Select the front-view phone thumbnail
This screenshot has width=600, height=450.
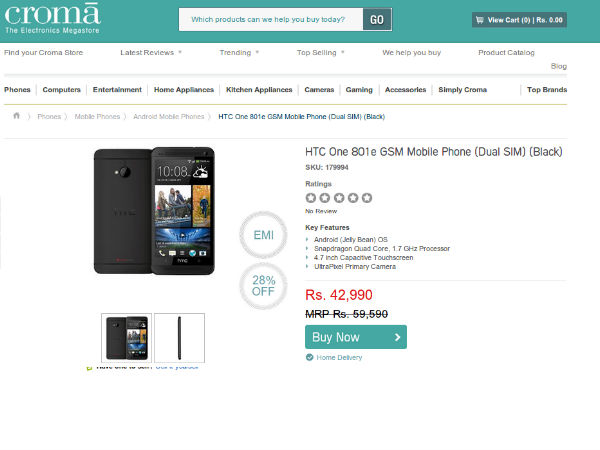tap(126, 337)
